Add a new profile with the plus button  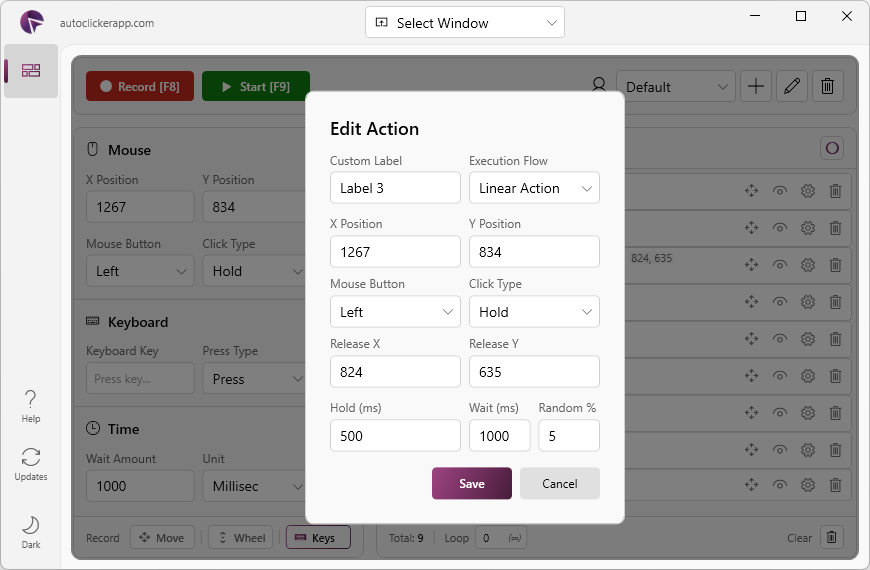(x=756, y=86)
